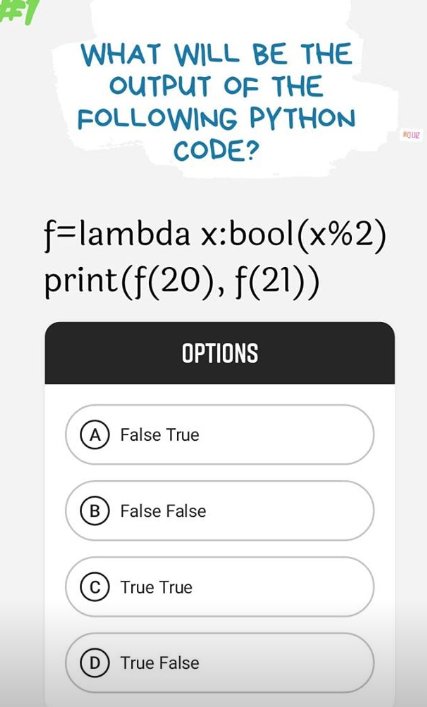Select the f=lambda code line
This screenshot has width=427, height=707.
[x=215, y=236]
